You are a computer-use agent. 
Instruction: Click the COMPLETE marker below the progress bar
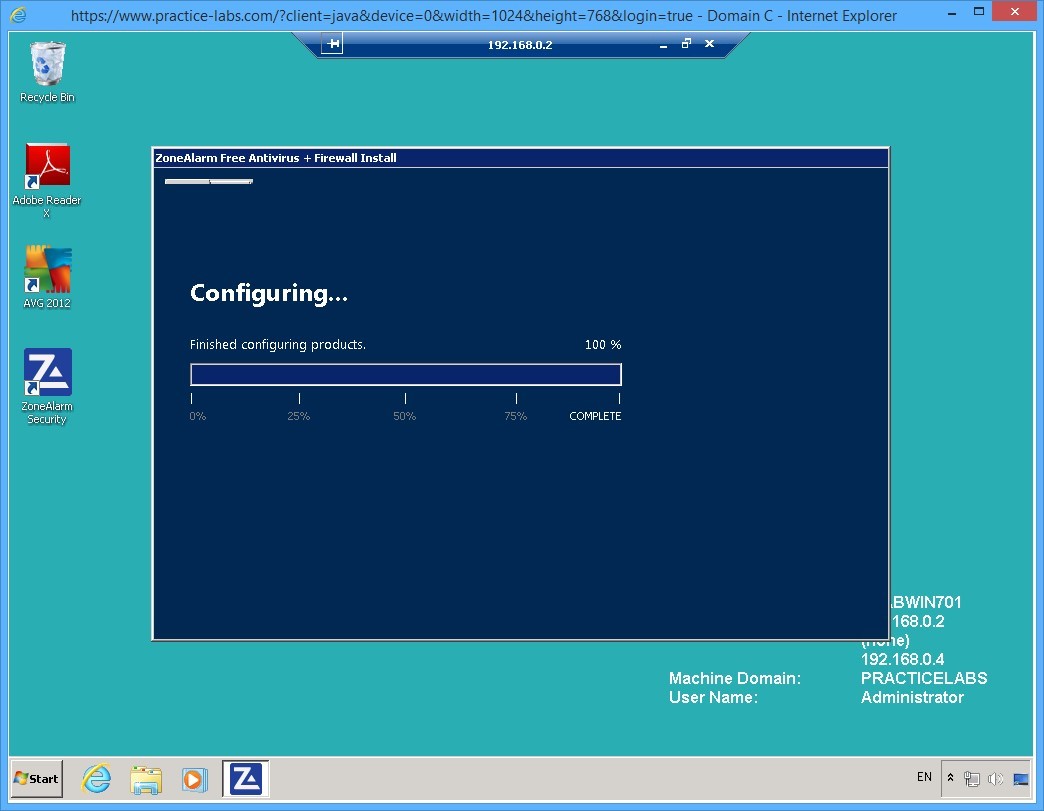594,416
